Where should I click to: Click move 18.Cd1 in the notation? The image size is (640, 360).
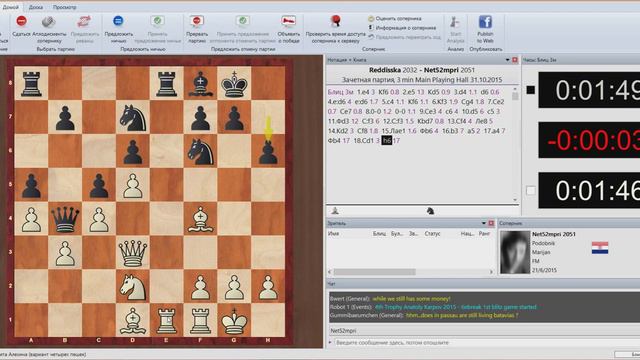click(x=364, y=140)
